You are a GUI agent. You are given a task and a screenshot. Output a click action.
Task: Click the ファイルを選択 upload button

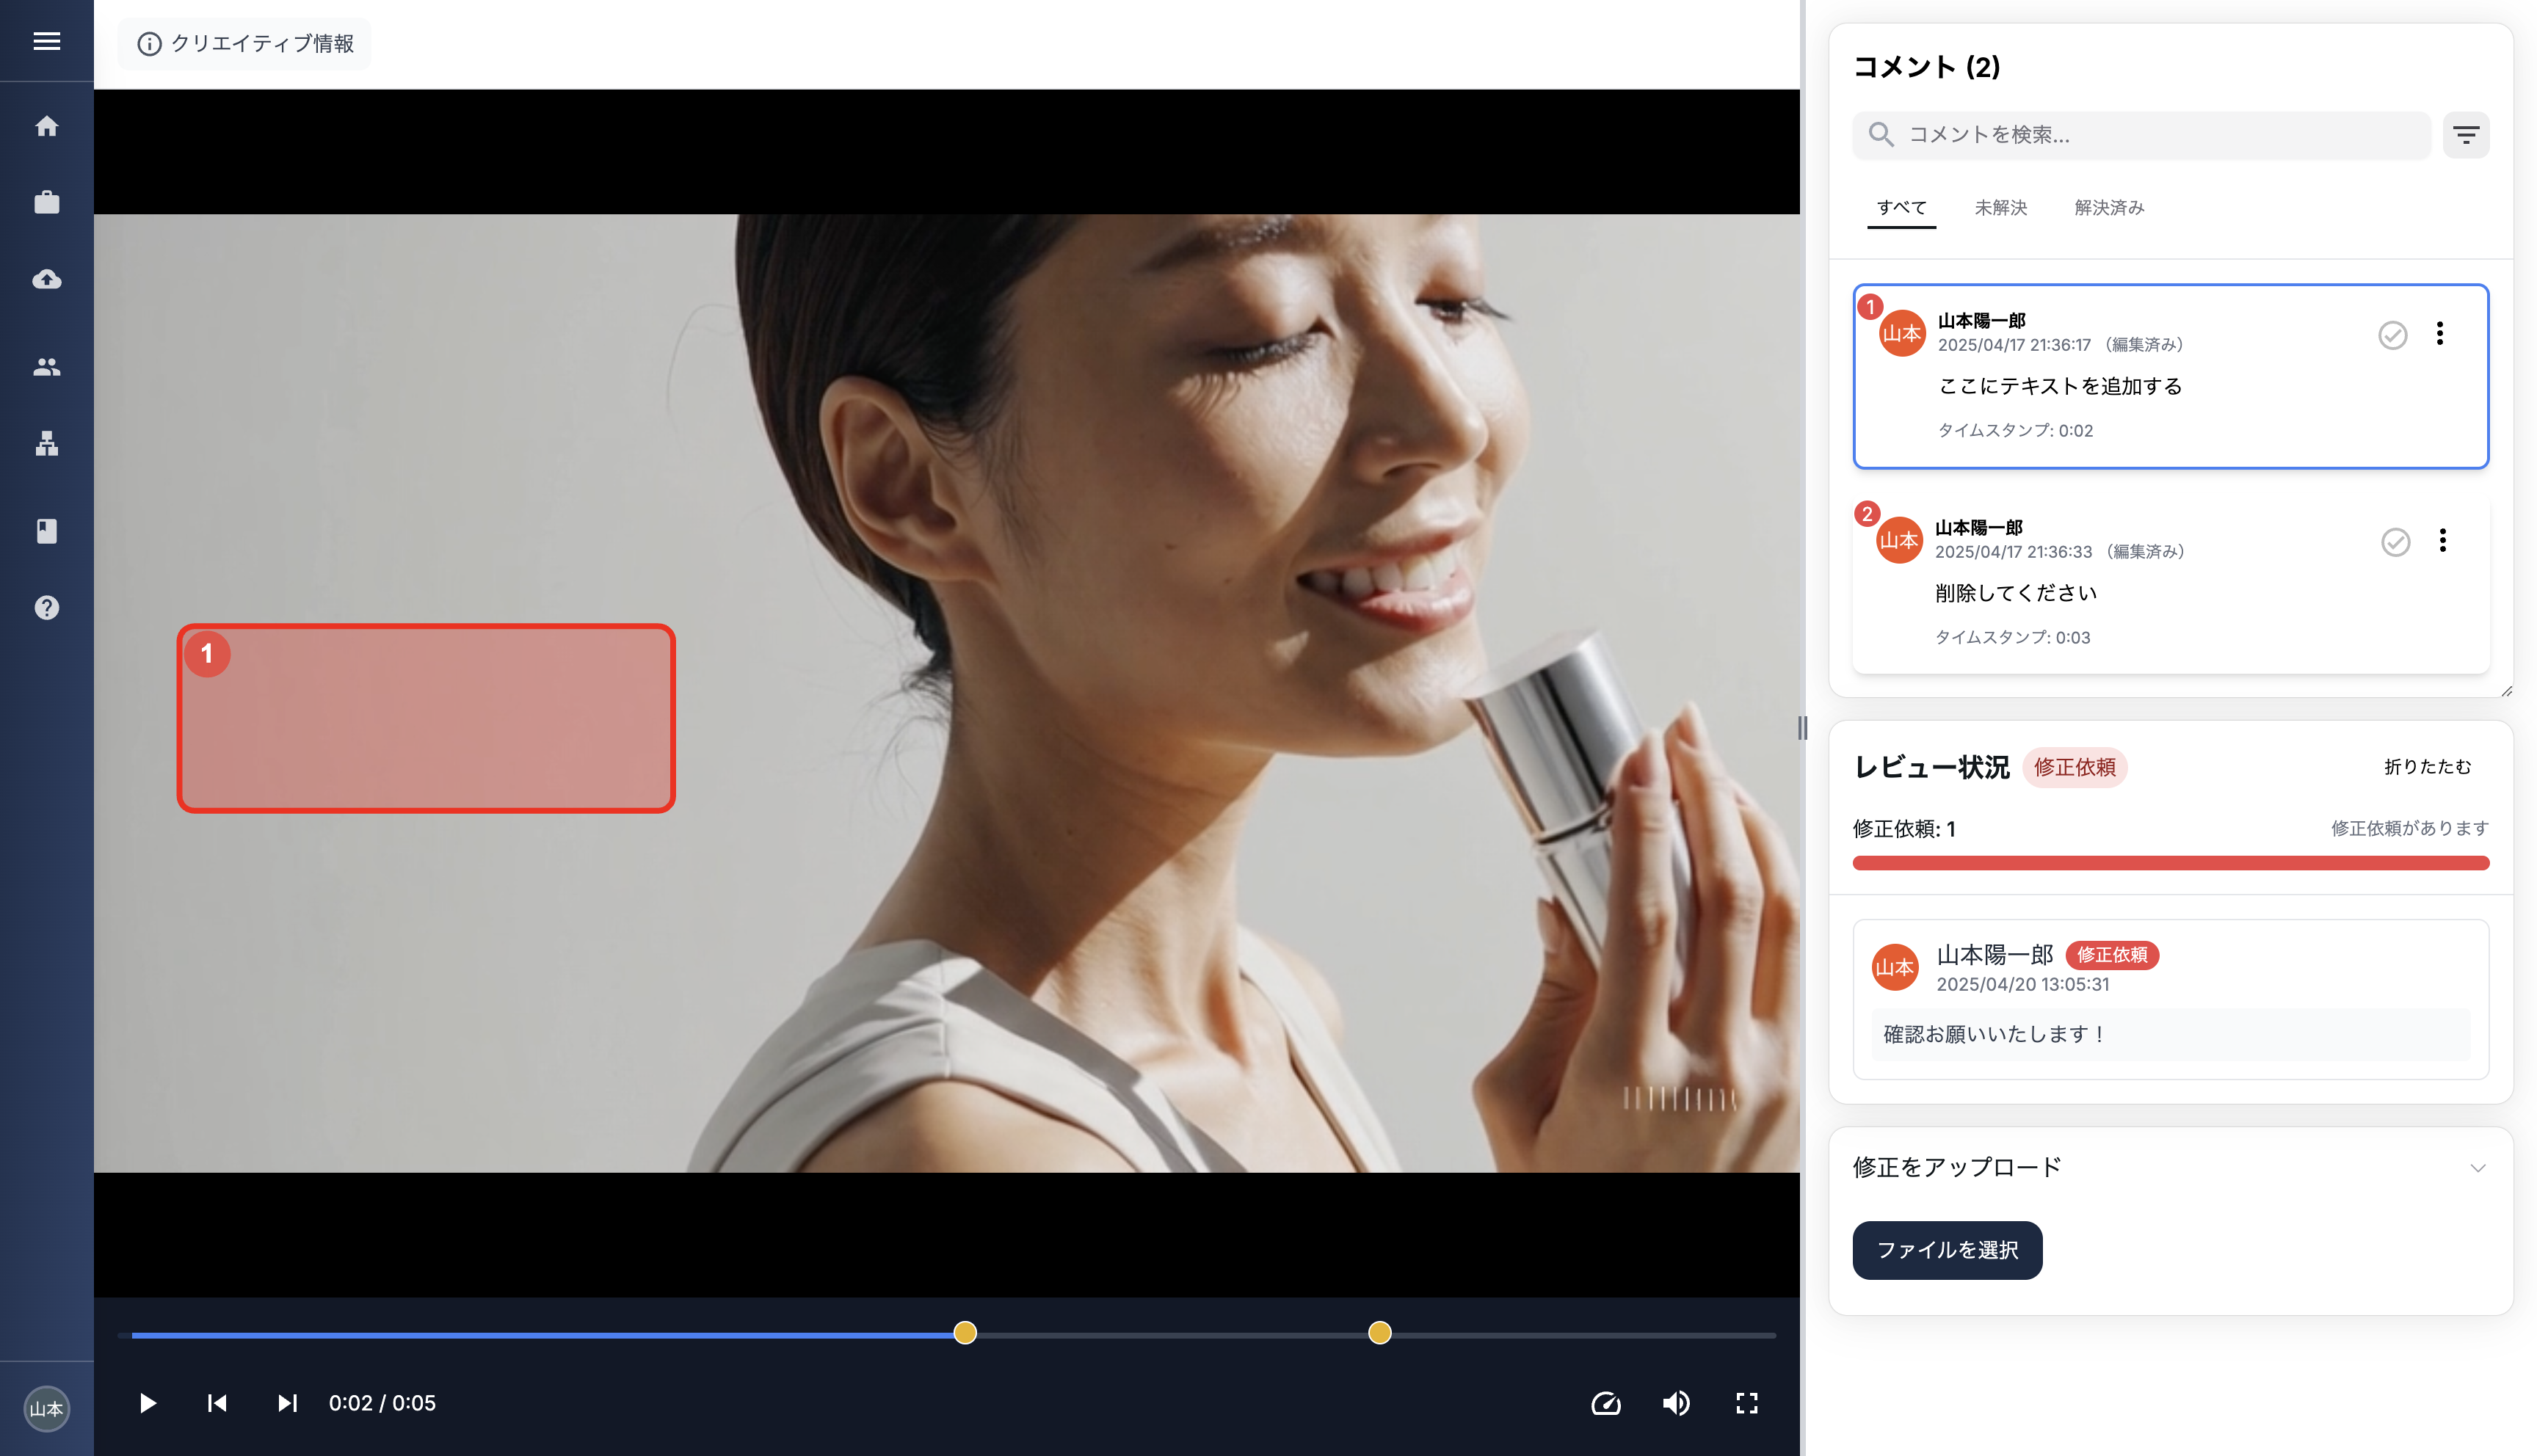coord(1947,1250)
